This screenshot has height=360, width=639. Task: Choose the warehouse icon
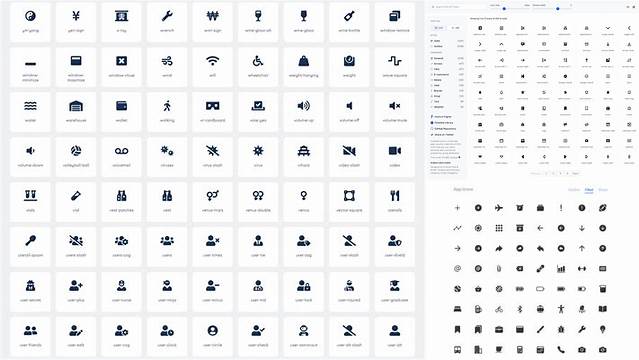pyautogui.click(x=76, y=112)
